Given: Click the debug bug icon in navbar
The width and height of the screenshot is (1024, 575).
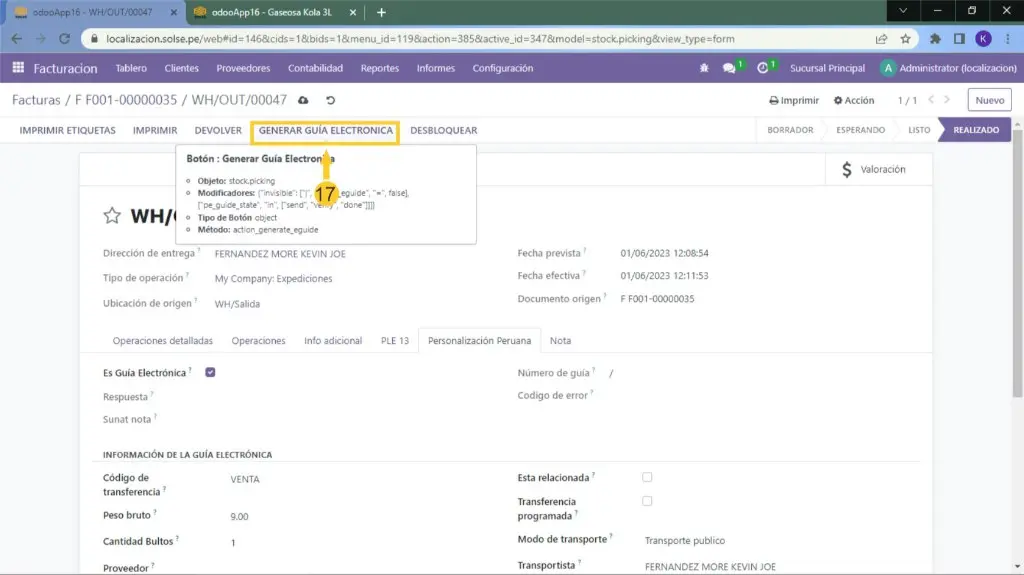Looking at the screenshot, I should [704, 68].
